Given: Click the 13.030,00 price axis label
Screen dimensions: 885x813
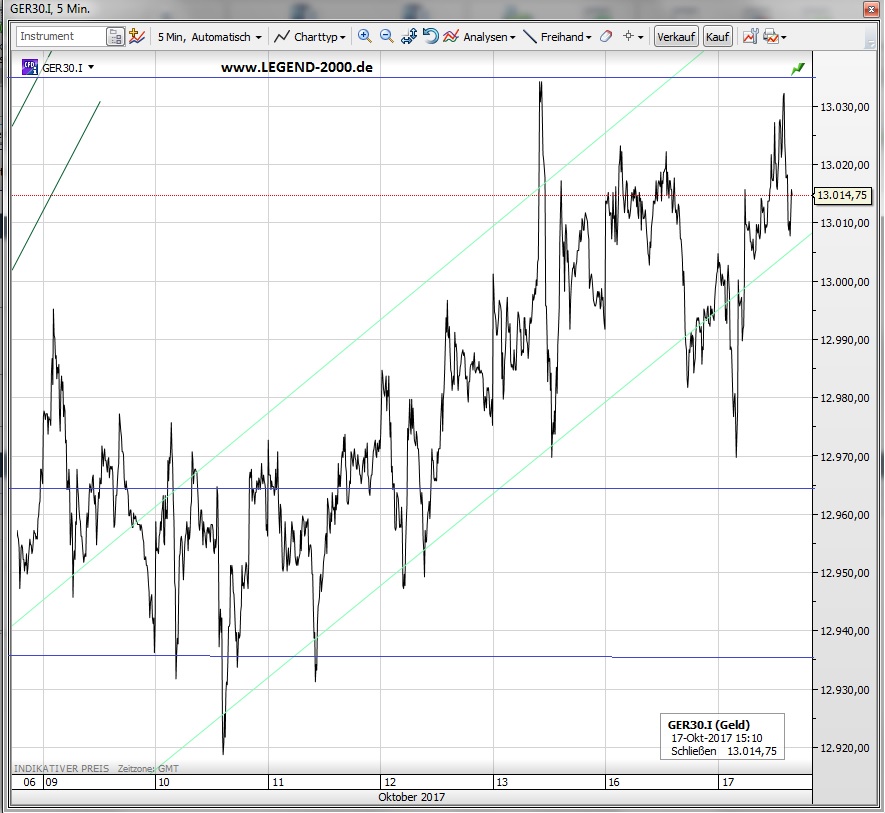Looking at the screenshot, I should tap(844, 107).
